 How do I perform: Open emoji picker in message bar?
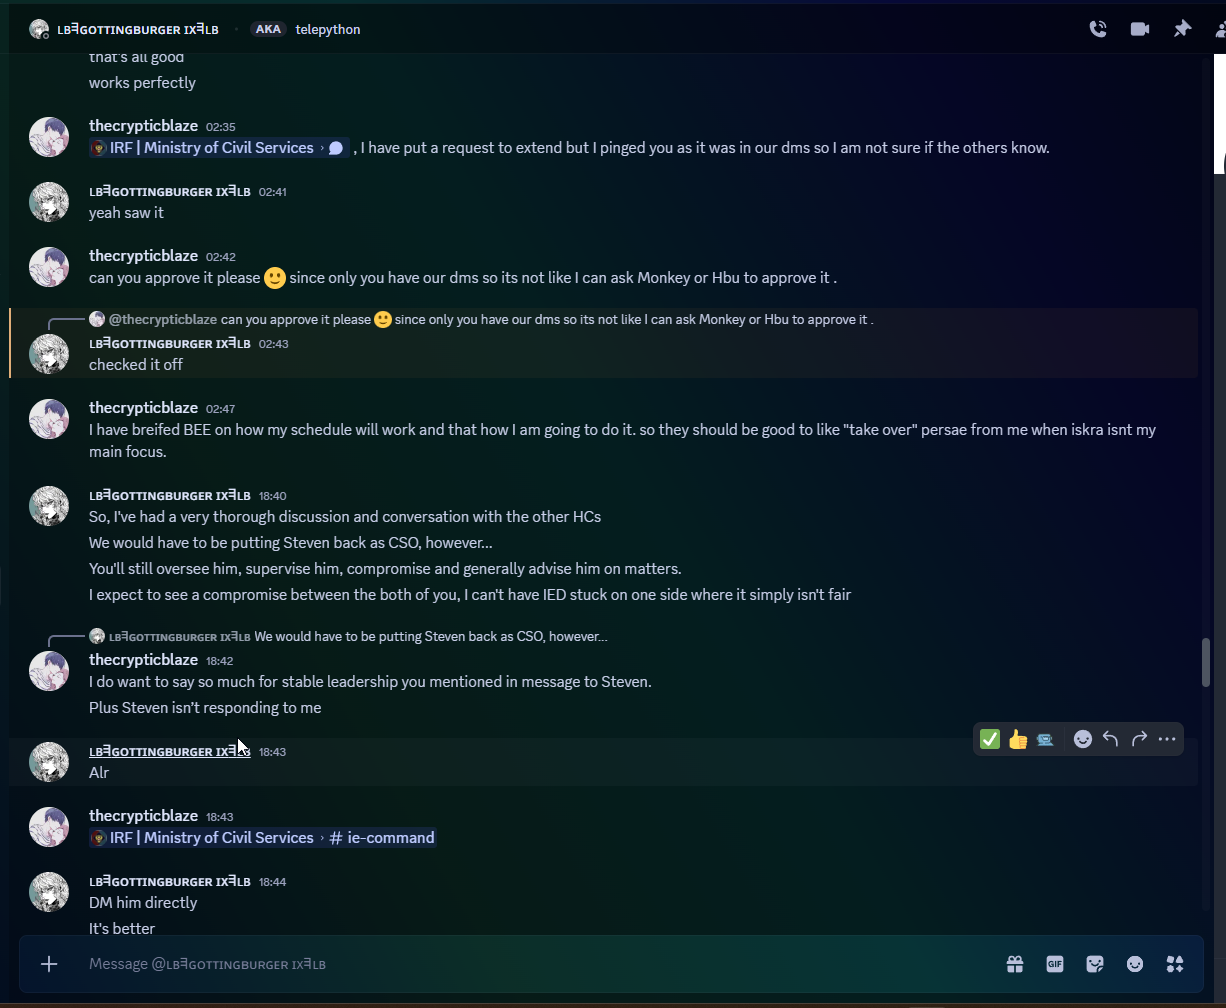(1135, 964)
